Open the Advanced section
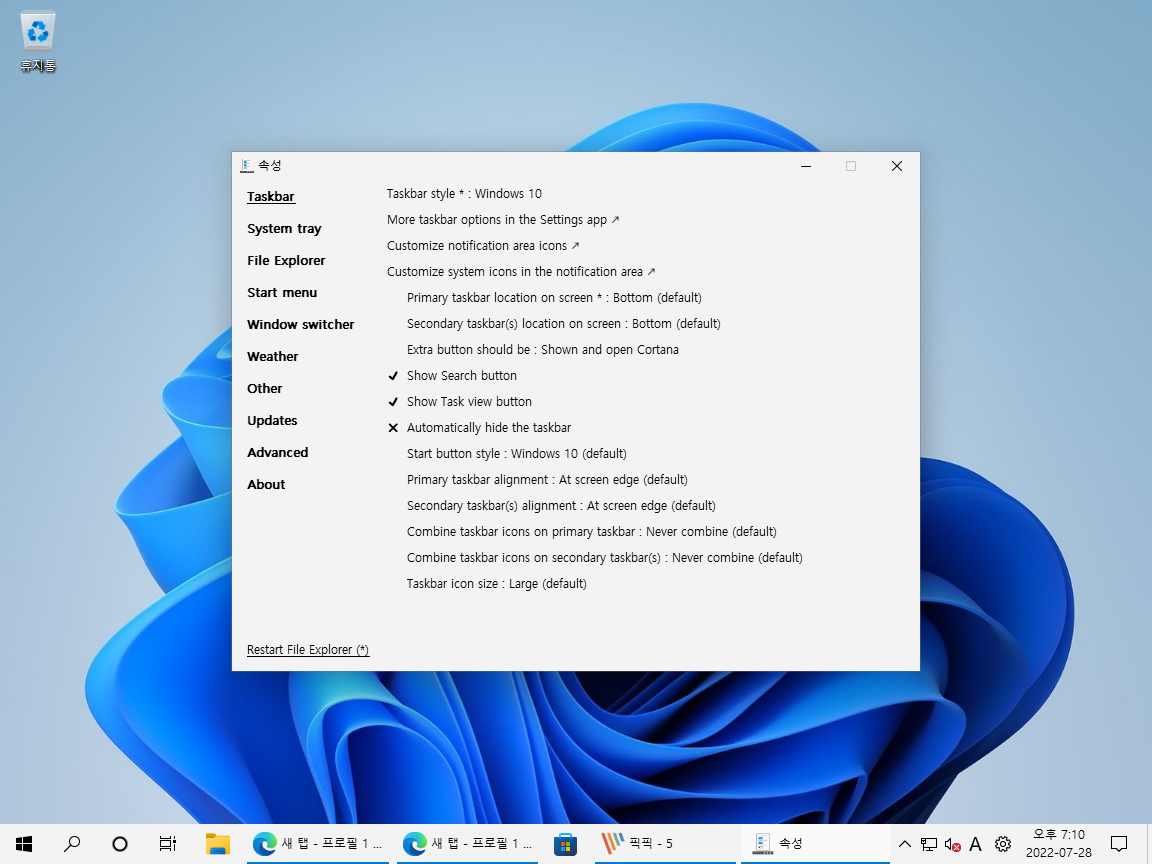 (278, 453)
